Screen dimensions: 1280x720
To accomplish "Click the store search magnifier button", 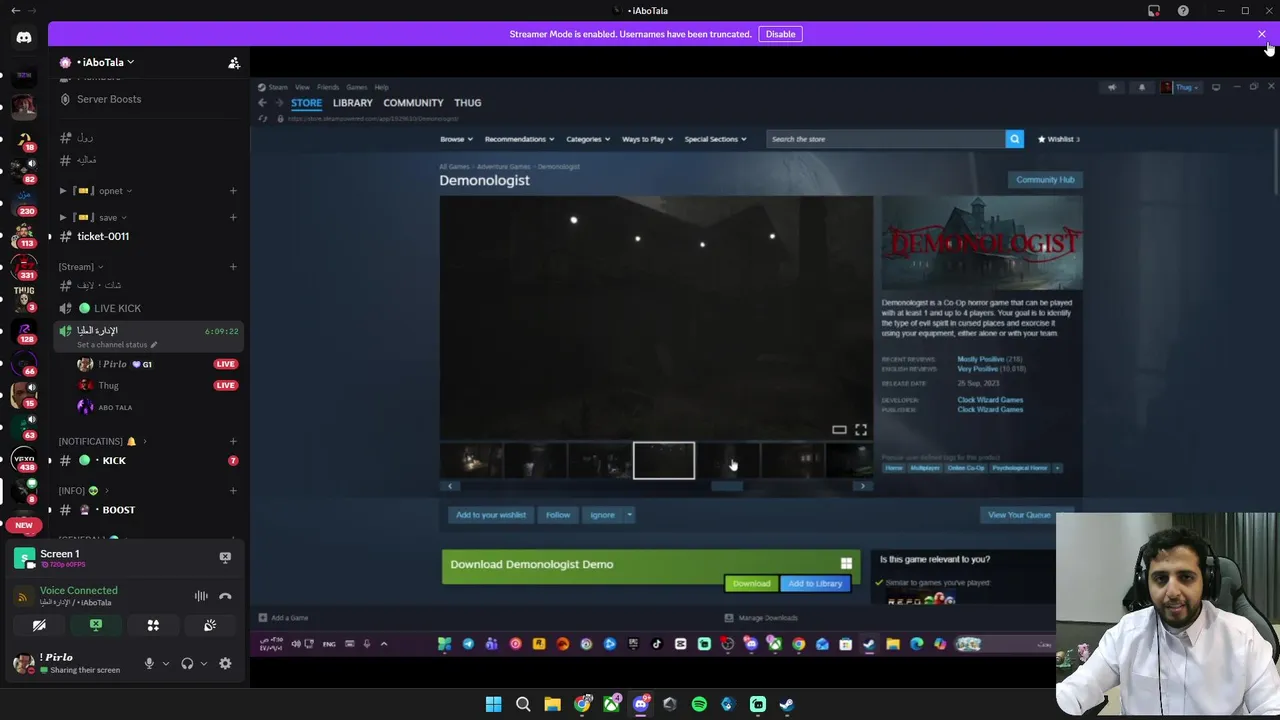I will pyautogui.click(x=1014, y=139).
